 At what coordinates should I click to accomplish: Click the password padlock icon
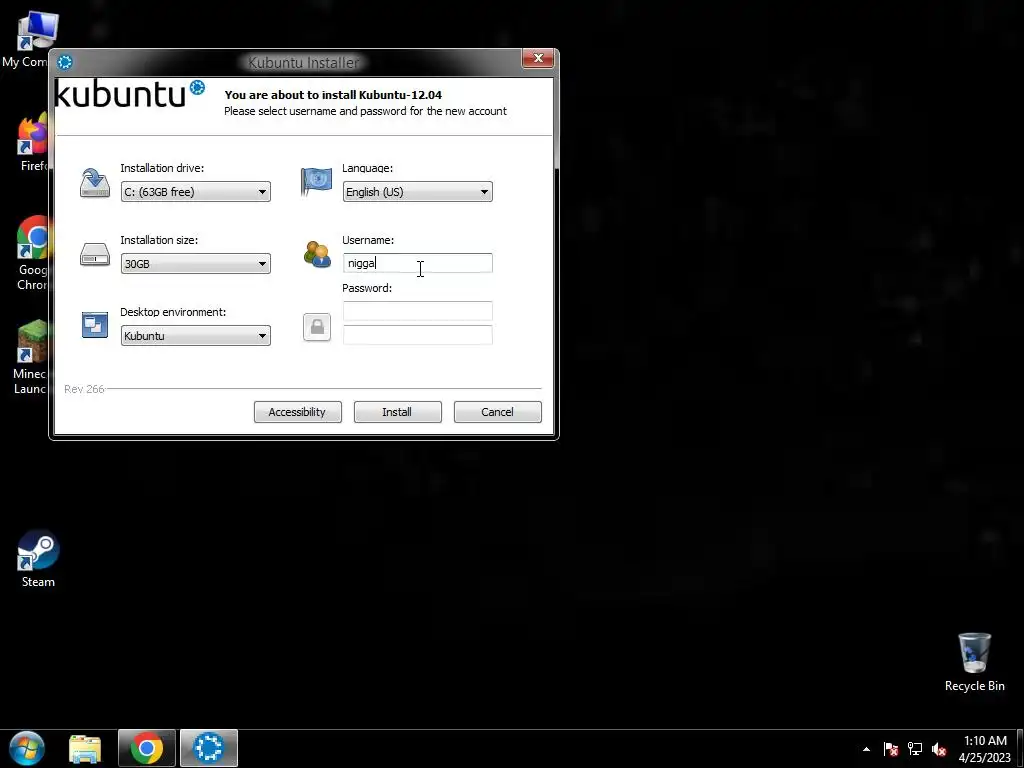[x=317, y=327]
